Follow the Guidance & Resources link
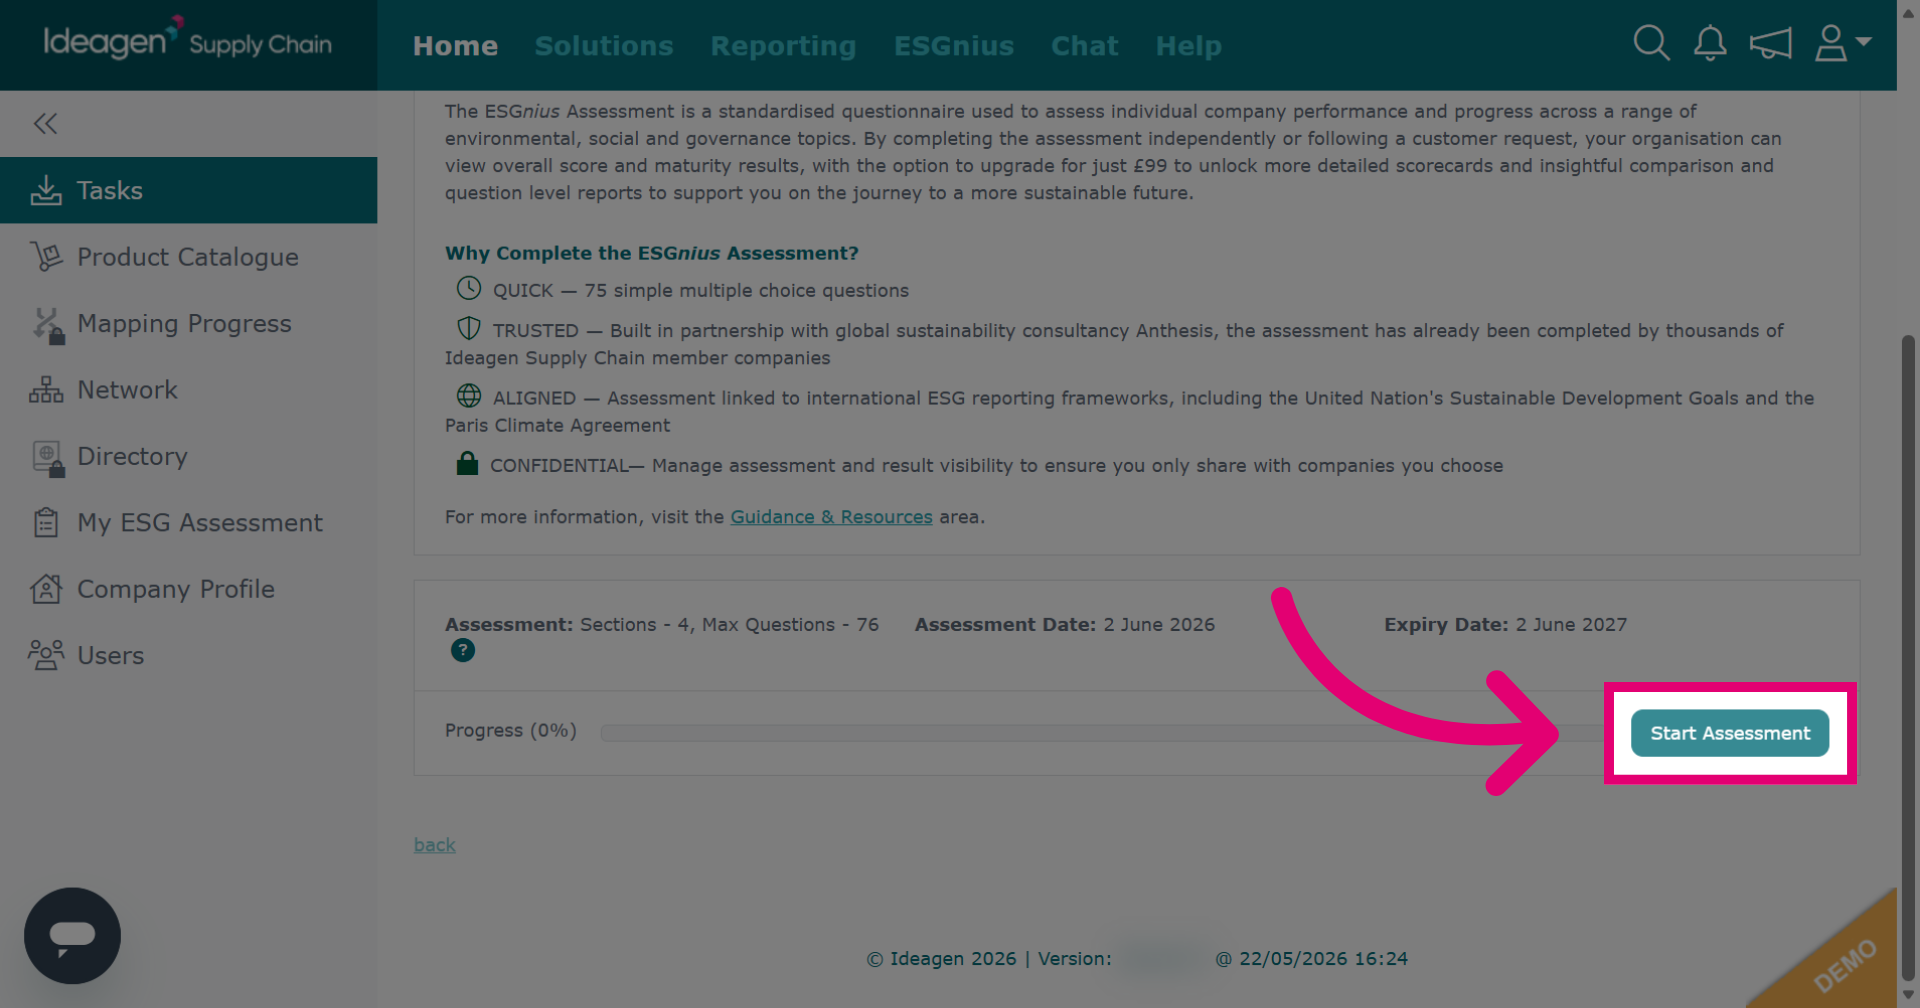Image resolution: width=1920 pixels, height=1008 pixels. point(831,517)
